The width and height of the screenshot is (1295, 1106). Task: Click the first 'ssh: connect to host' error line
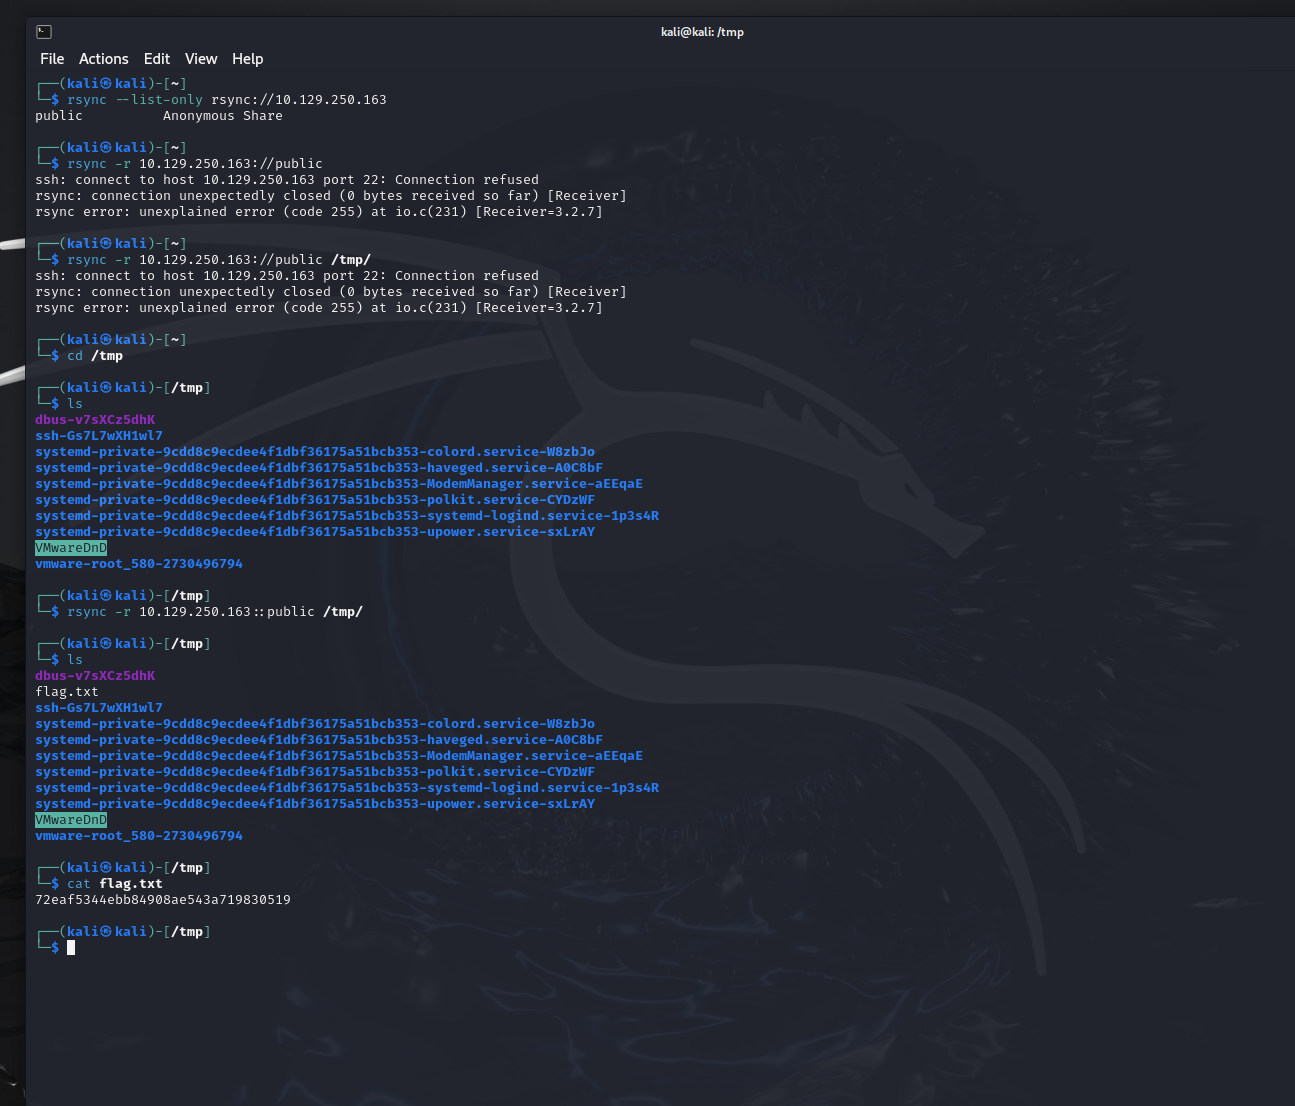tap(287, 180)
